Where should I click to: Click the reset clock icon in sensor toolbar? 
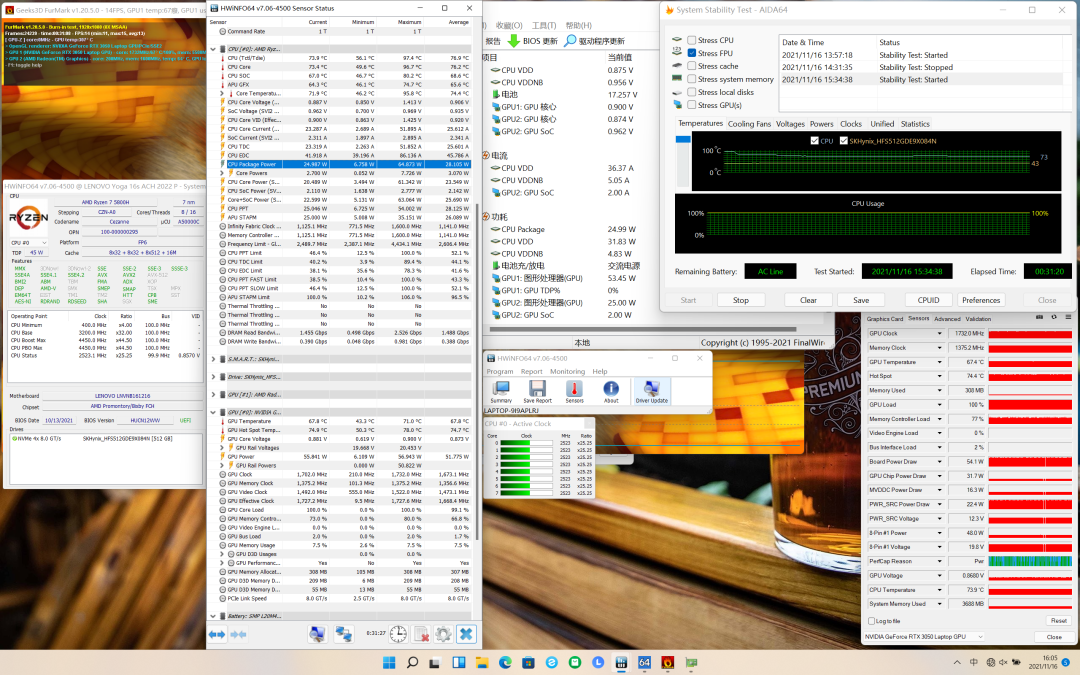398,634
